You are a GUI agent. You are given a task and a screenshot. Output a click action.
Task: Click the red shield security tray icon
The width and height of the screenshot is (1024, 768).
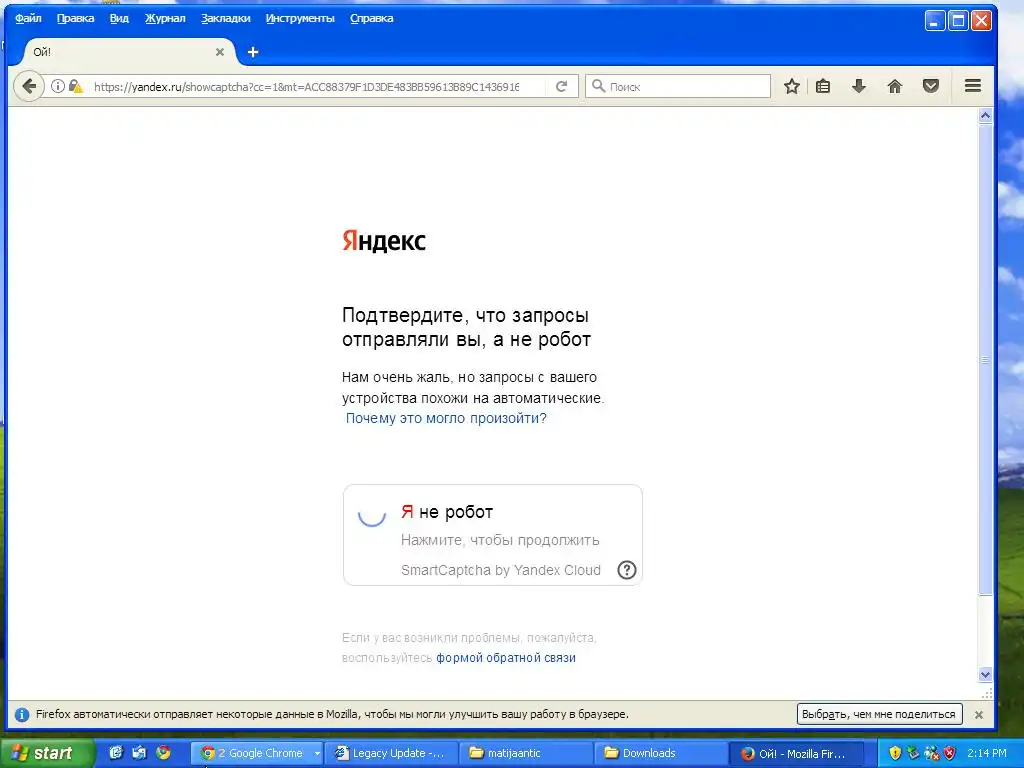pyautogui.click(x=950, y=753)
